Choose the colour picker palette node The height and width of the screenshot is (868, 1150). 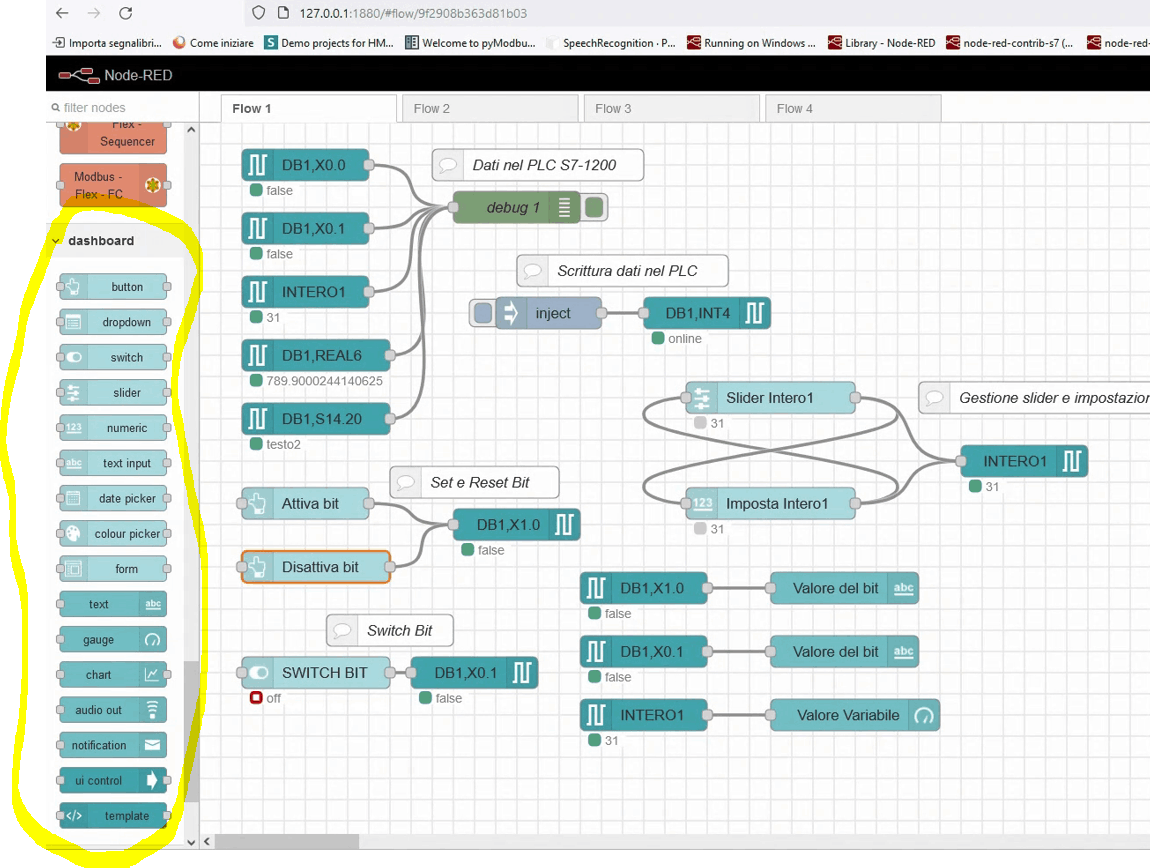click(x=113, y=533)
